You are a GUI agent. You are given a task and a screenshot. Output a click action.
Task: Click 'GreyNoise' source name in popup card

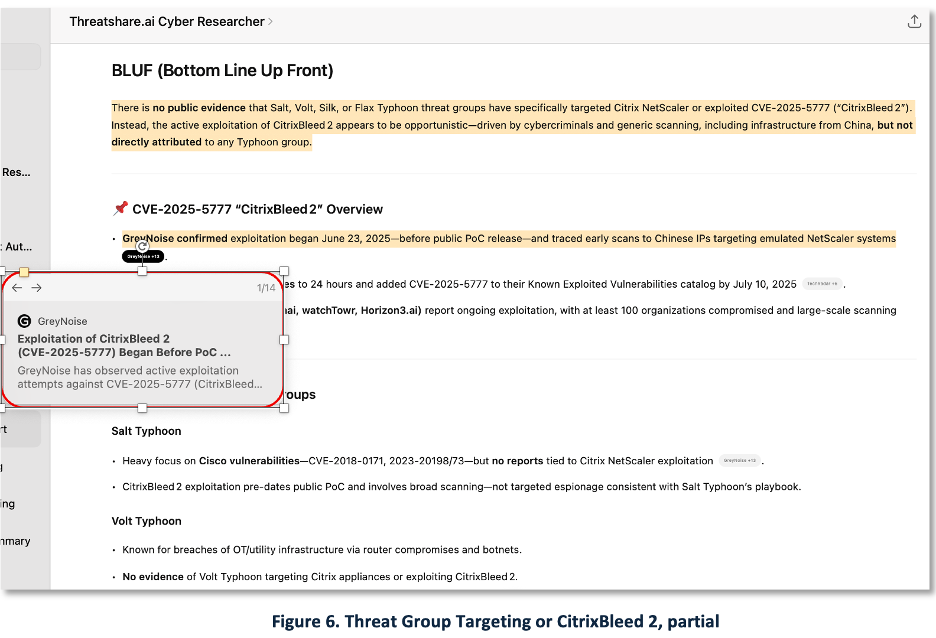point(62,321)
